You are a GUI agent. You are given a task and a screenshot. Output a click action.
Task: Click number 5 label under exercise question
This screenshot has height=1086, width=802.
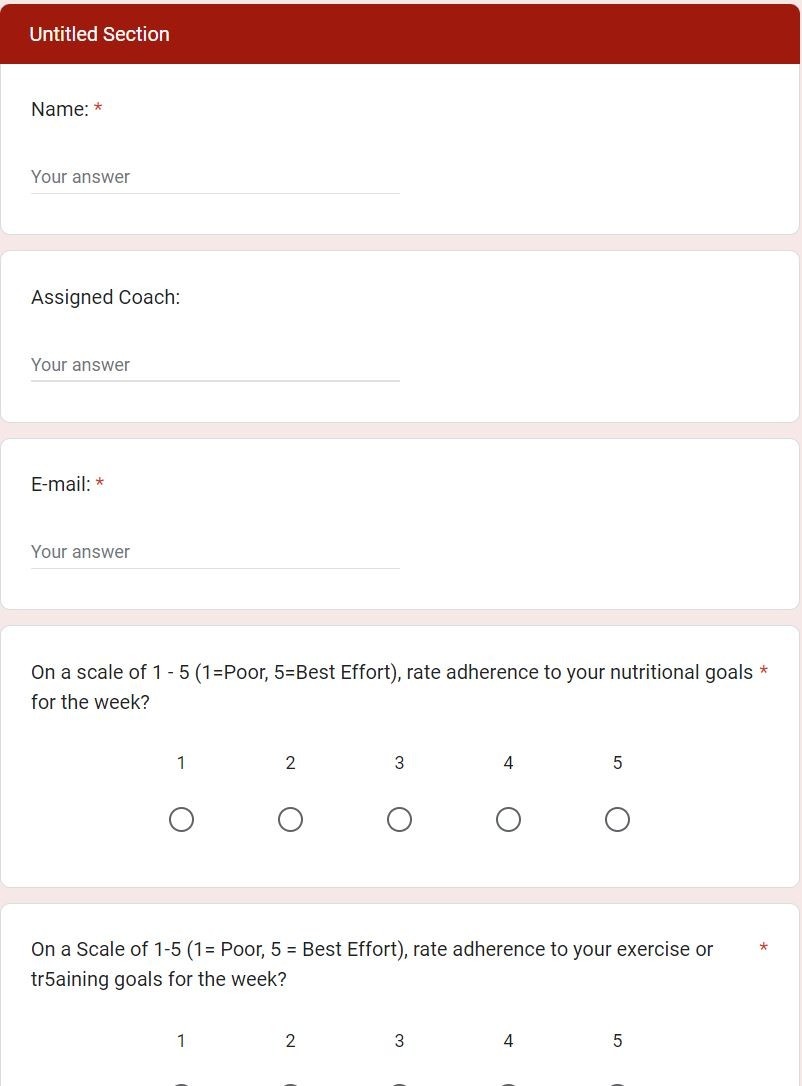617,1041
